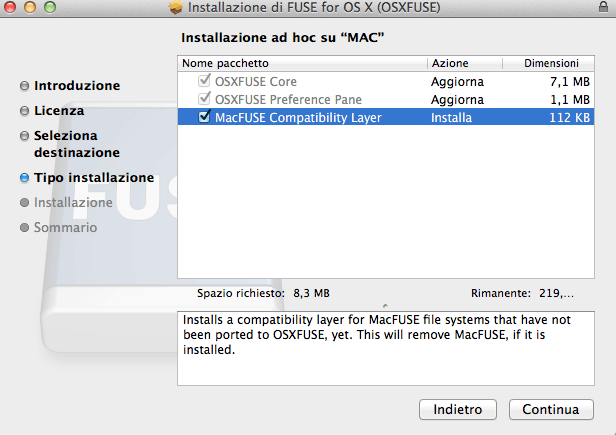Click the blue Tipo installazione step bullet
The height and width of the screenshot is (435, 616).
[x=24, y=178]
